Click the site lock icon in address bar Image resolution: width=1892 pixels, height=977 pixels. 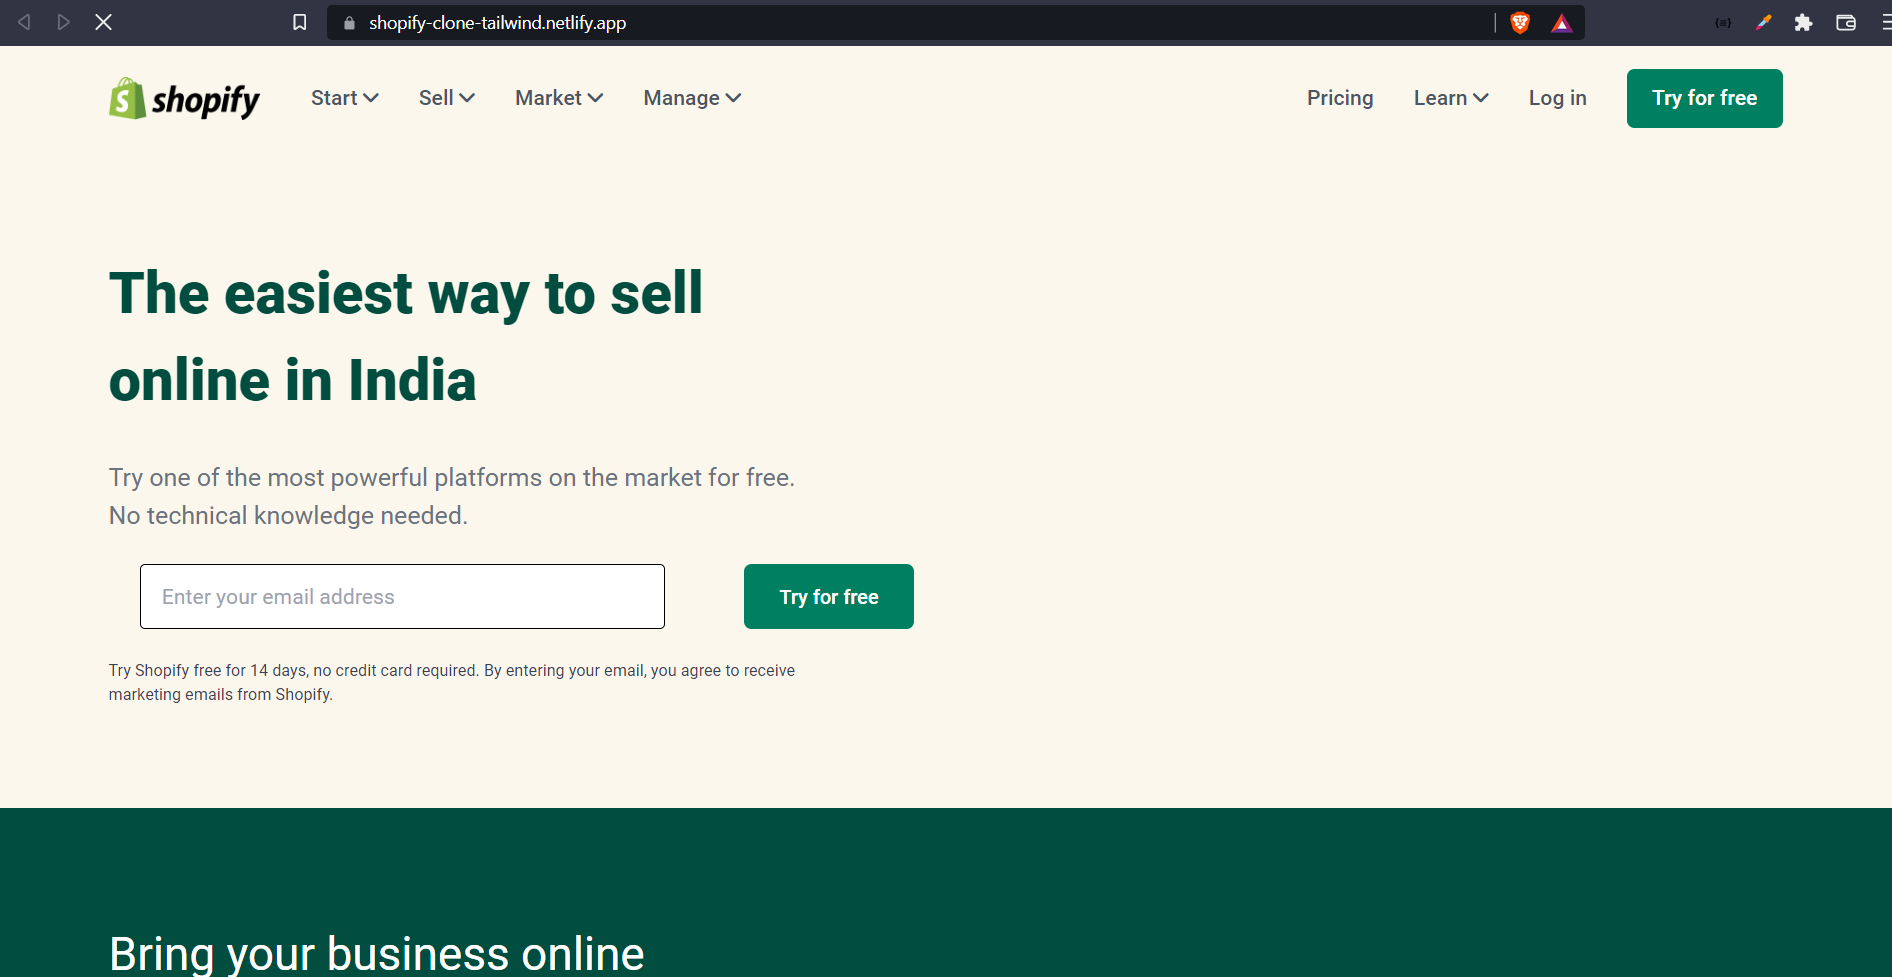(349, 23)
